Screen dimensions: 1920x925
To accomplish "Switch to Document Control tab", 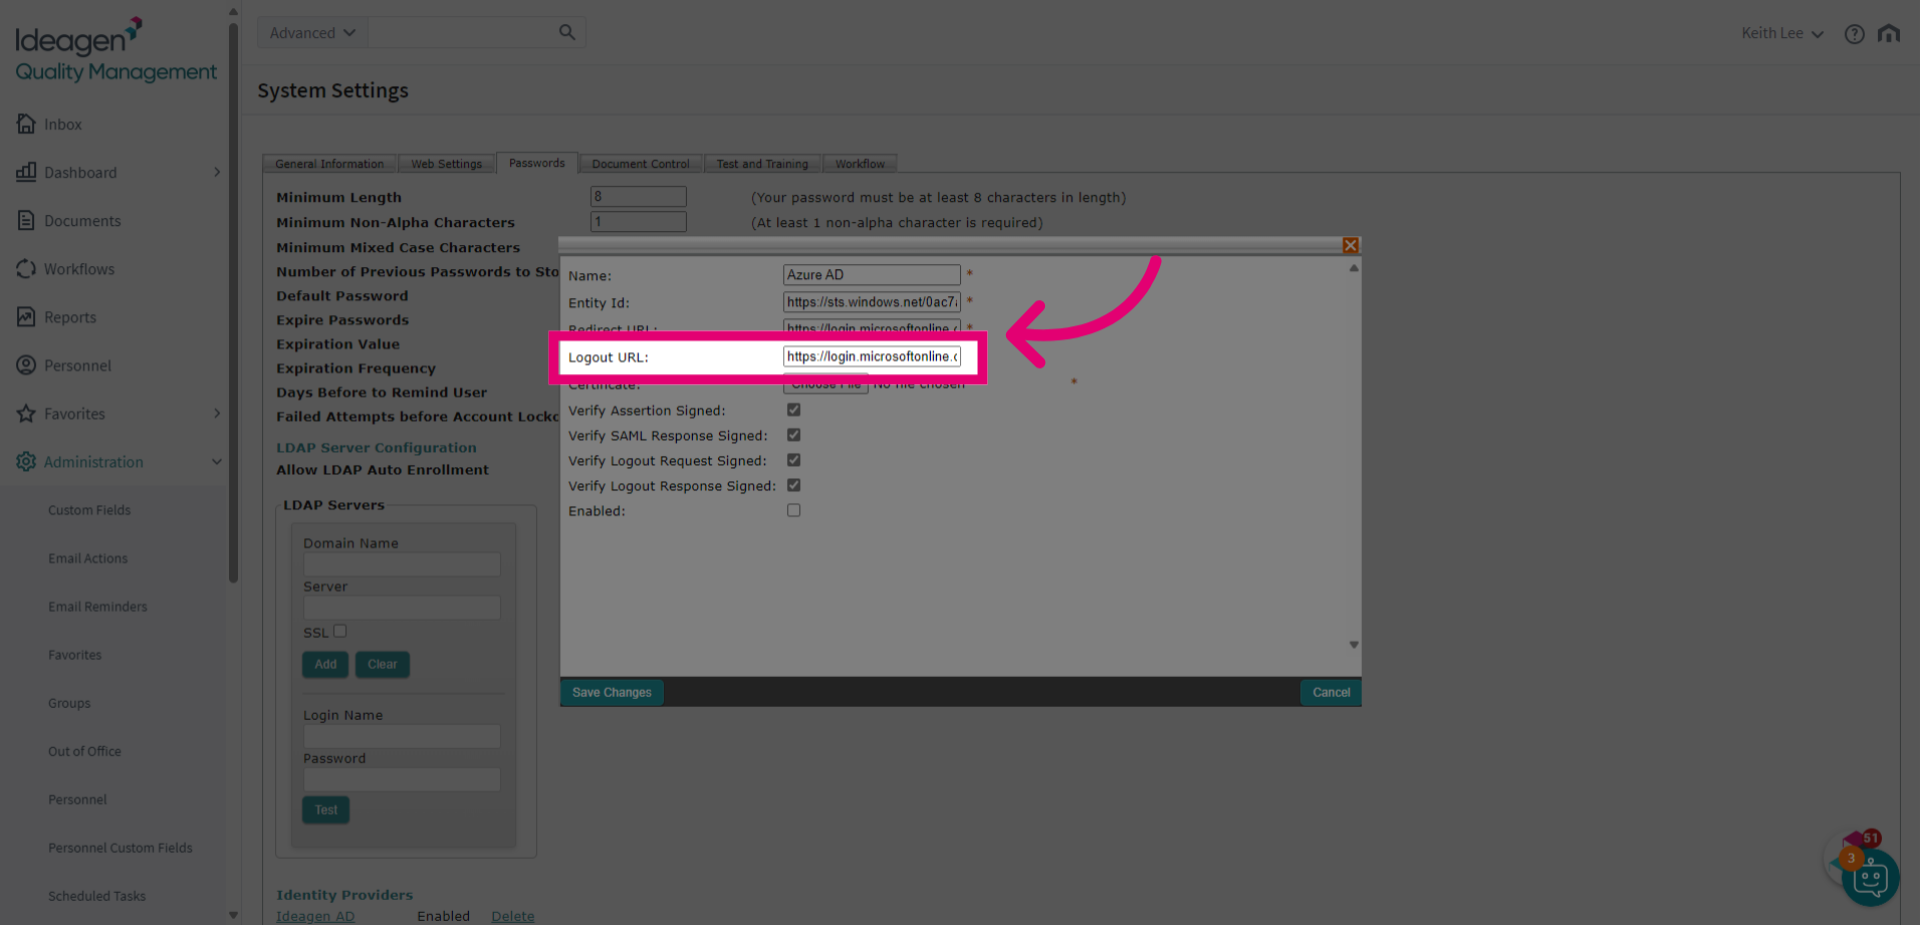I will [640, 164].
